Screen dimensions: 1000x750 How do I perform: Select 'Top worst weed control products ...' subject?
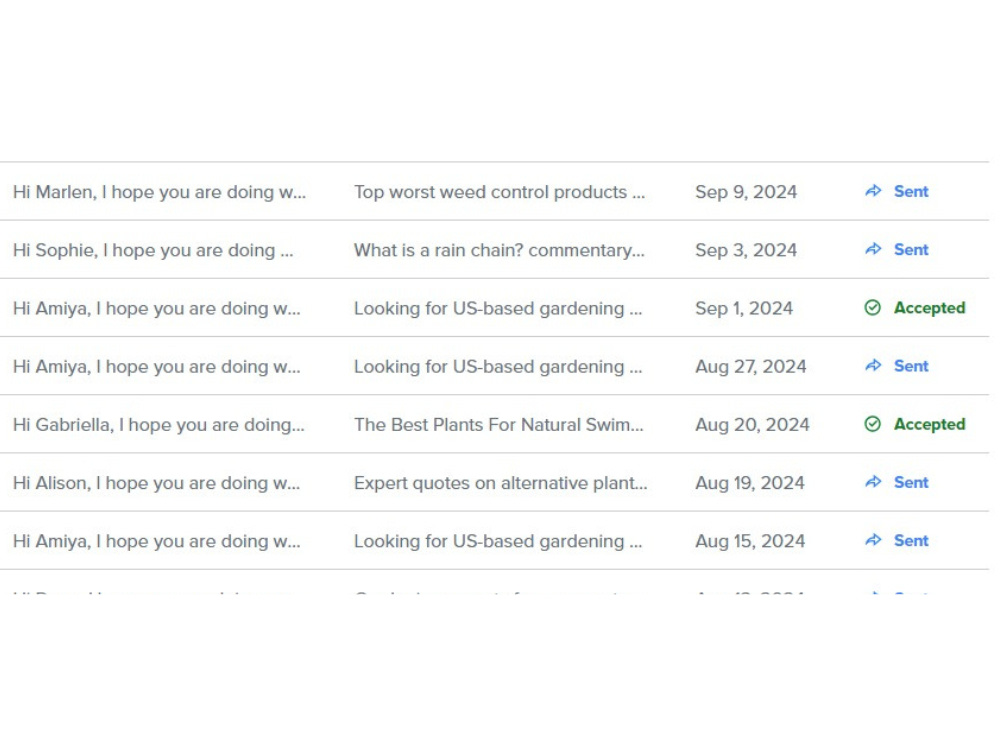(499, 192)
